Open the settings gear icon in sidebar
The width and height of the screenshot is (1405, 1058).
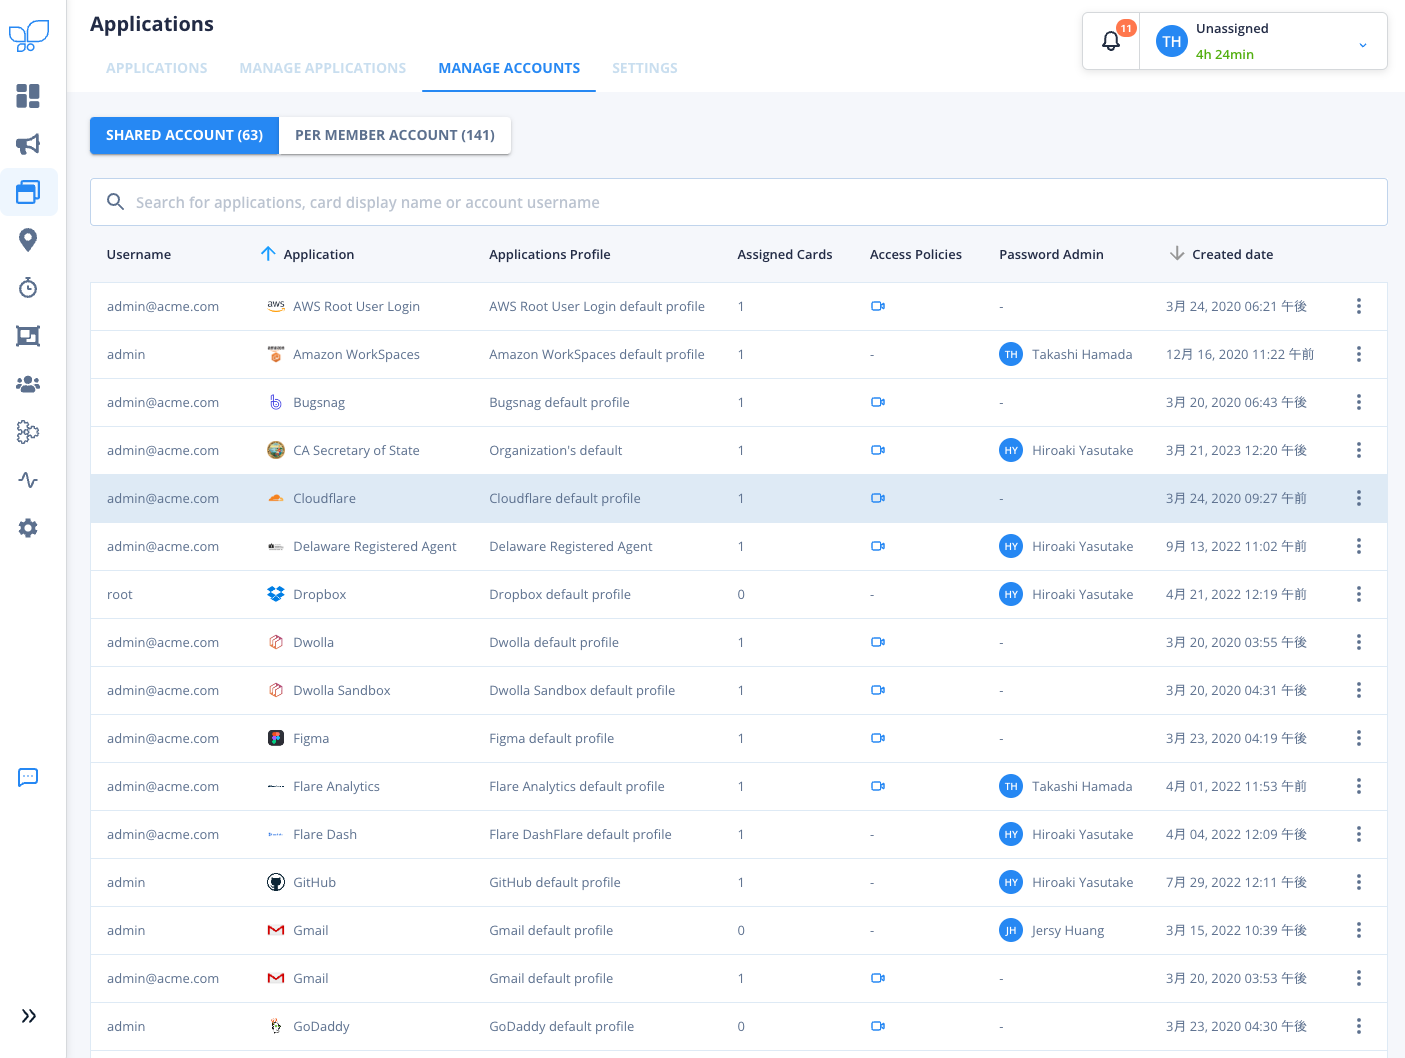[28, 528]
